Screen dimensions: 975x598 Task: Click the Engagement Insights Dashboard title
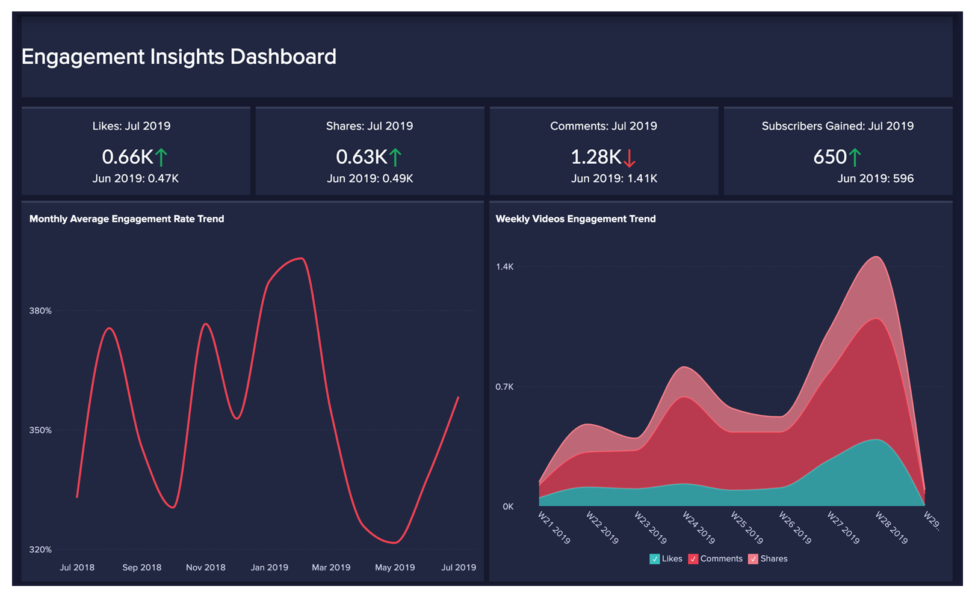coord(179,57)
